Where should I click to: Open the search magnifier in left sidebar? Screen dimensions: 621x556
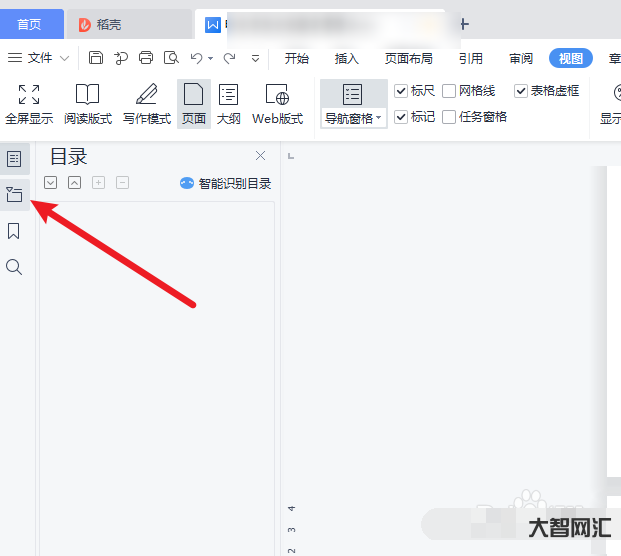(x=14, y=267)
